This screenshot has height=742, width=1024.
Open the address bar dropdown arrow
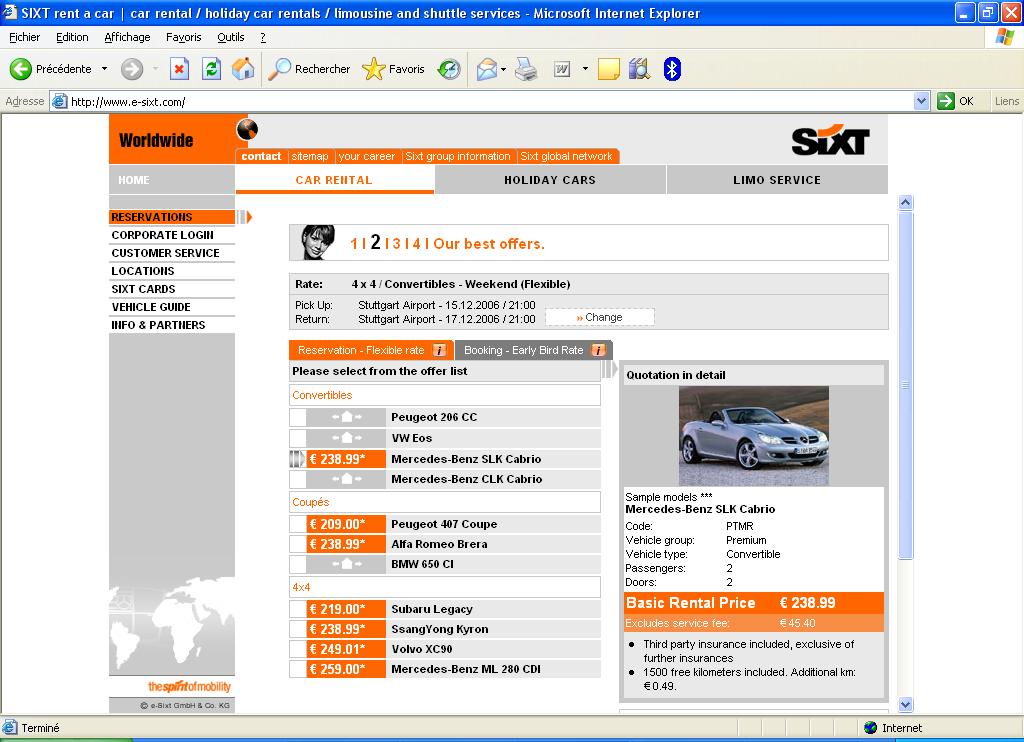922,101
